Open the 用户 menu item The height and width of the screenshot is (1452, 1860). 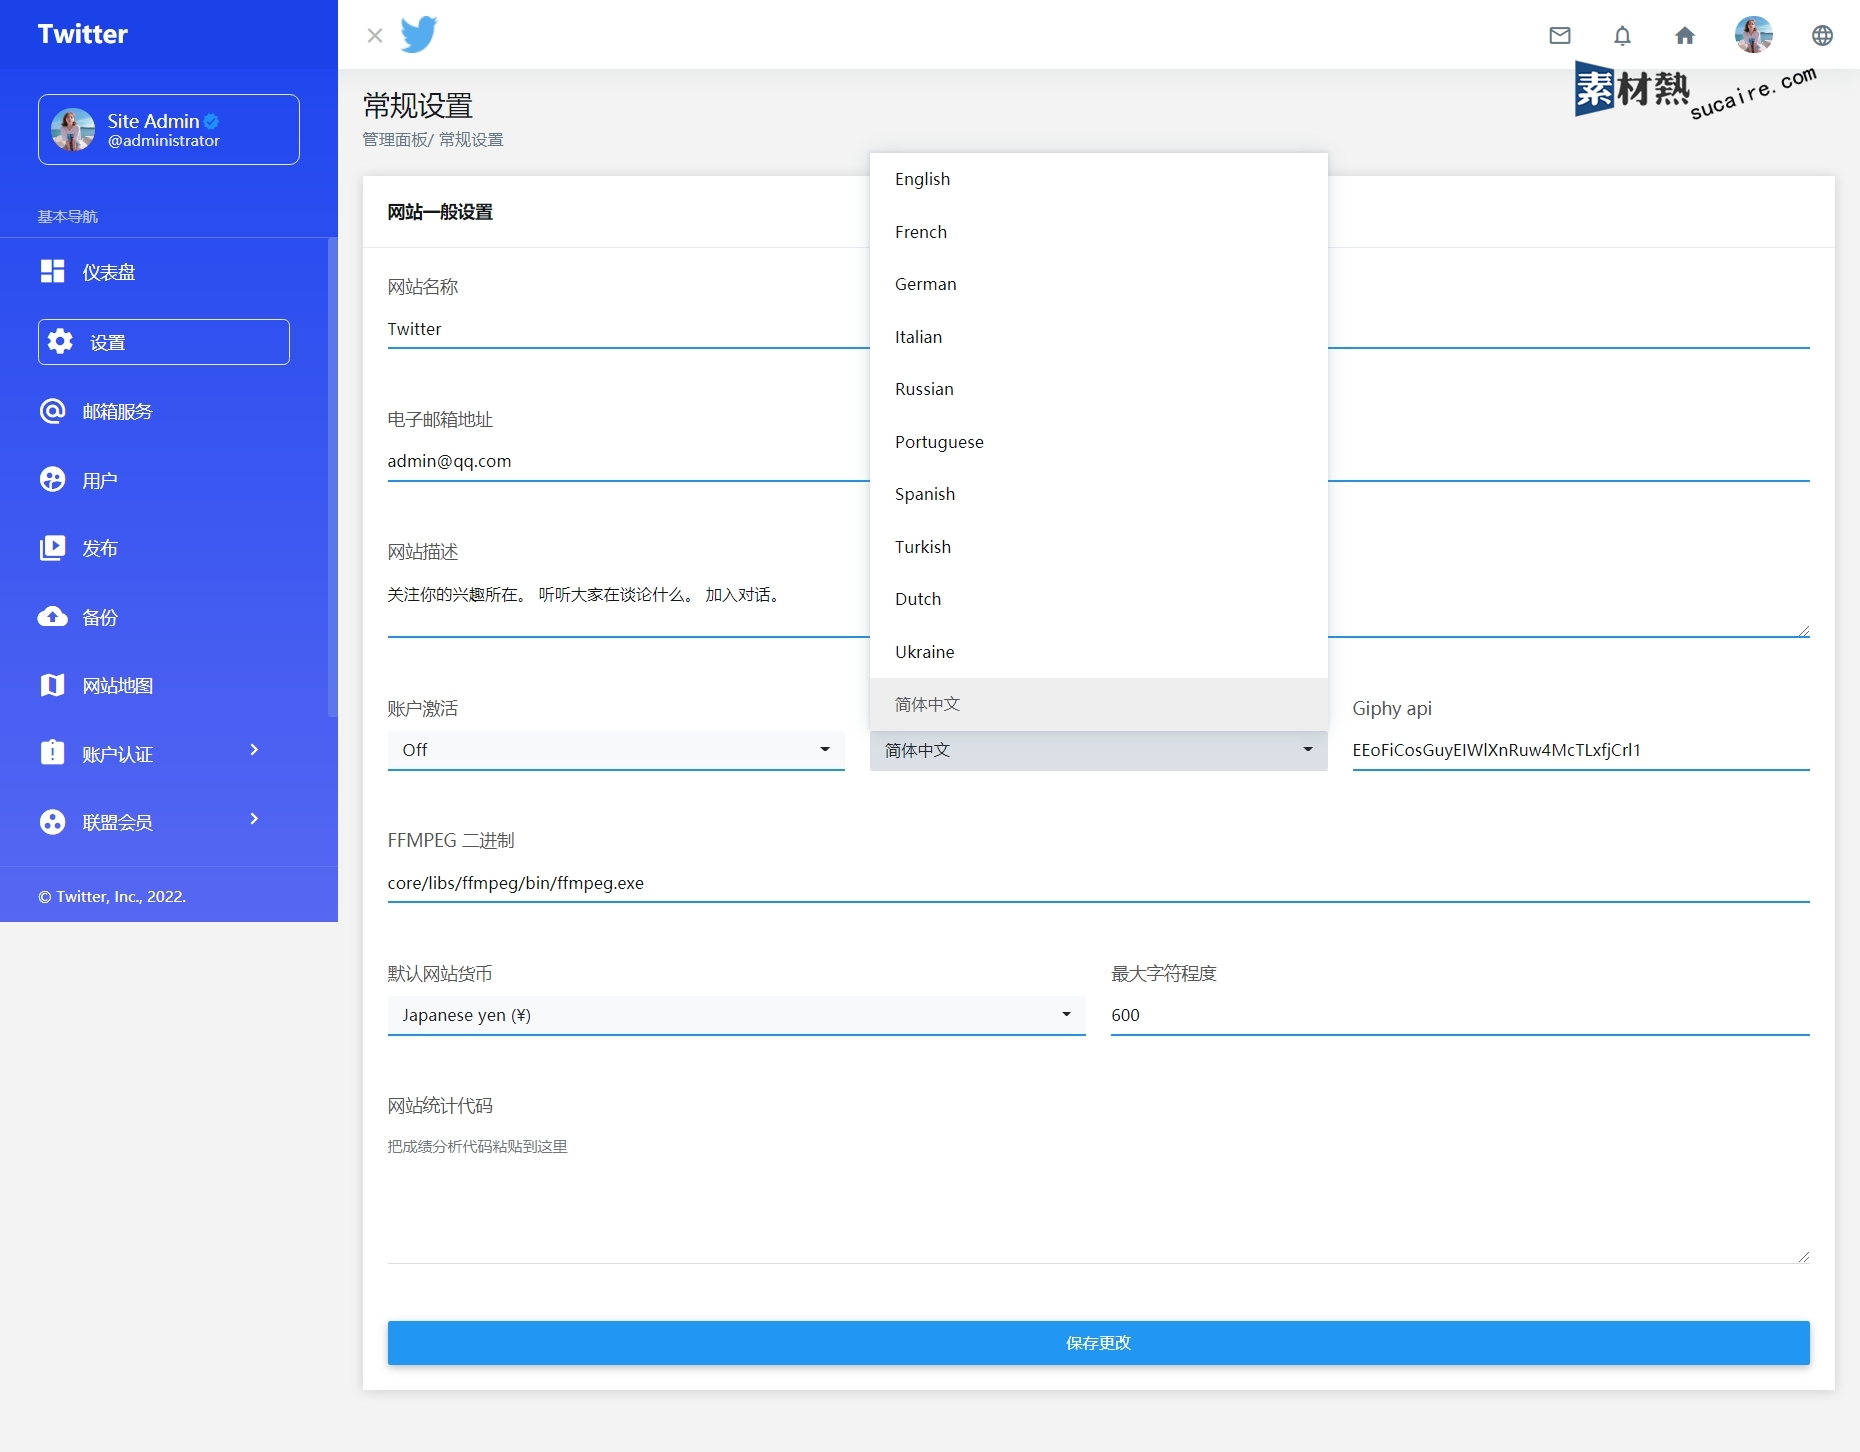click(x=164, y=480)
